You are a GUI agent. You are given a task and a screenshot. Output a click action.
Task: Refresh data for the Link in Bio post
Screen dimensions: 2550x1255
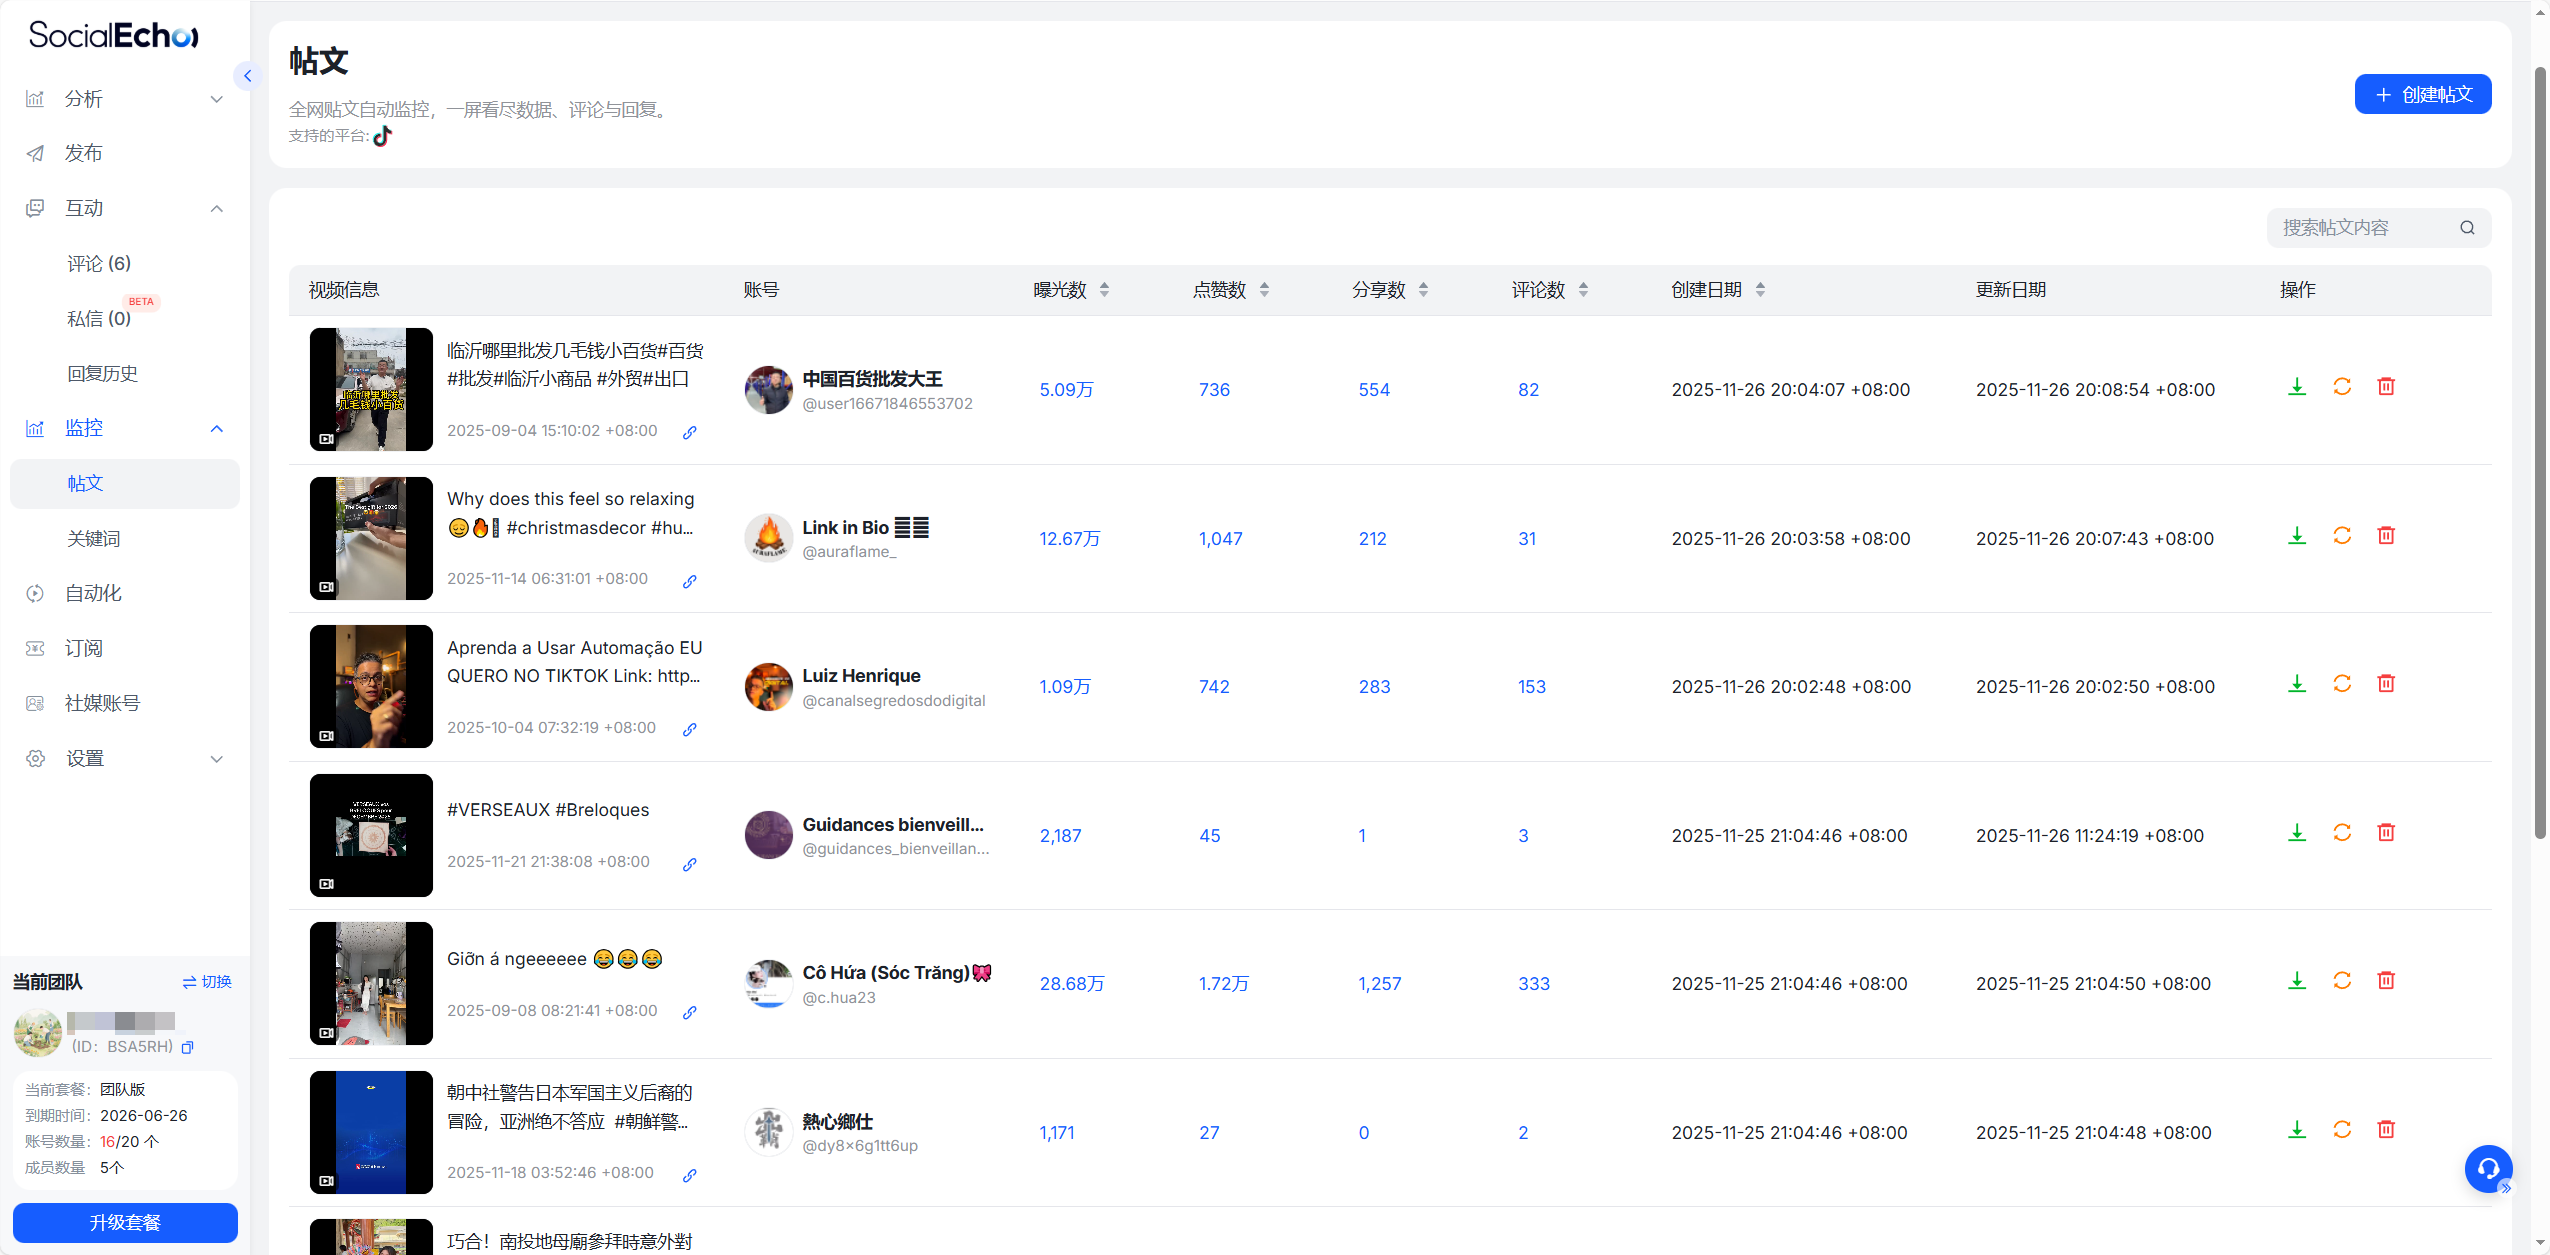tap(2341, 536)
